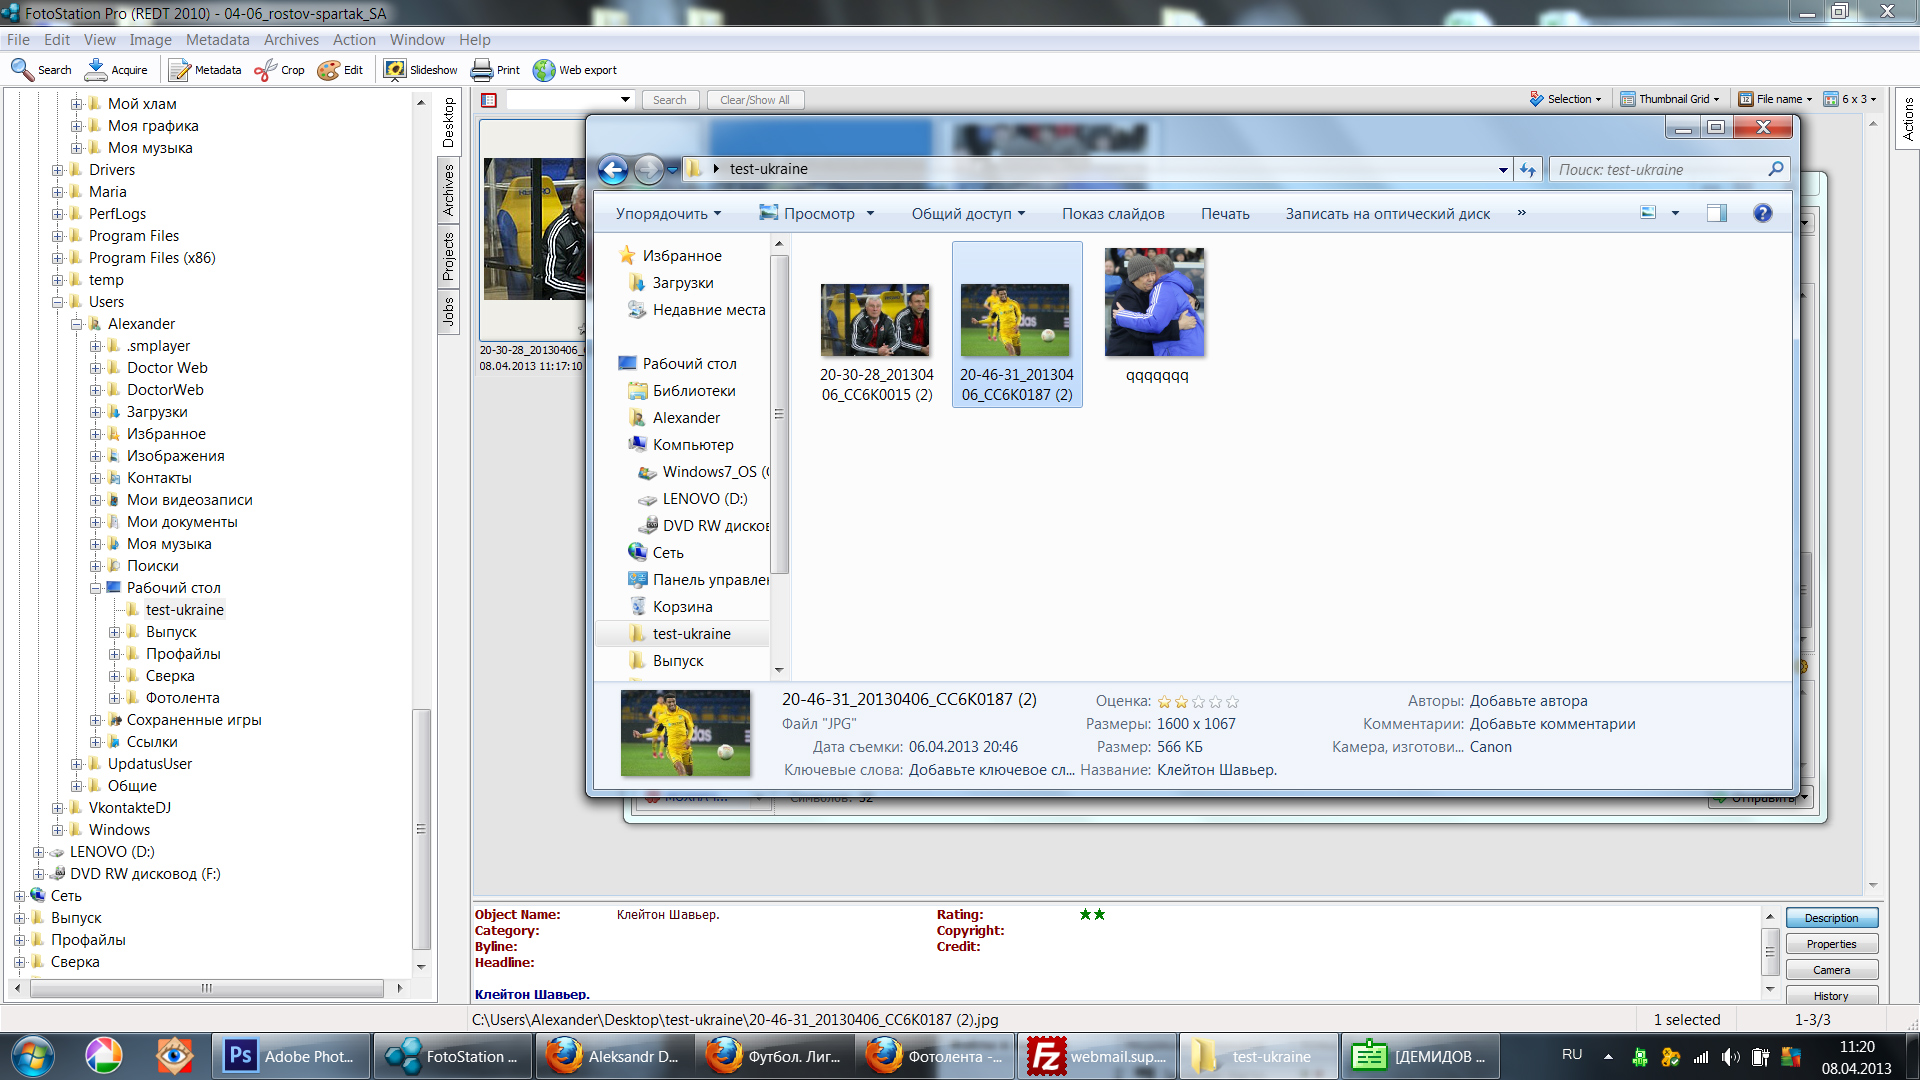
Task: Expand the Фотолента folder node
Action: [115, 698]
